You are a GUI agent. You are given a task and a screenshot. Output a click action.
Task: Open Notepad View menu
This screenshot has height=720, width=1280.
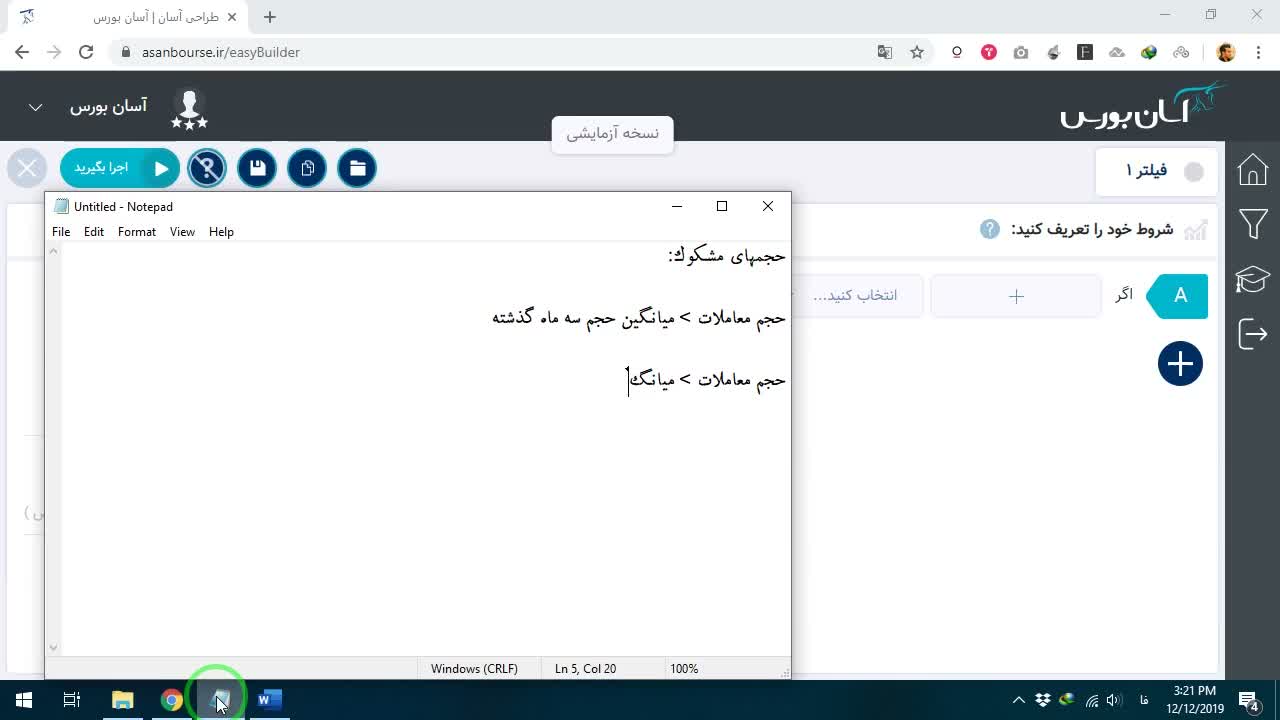pos(182,232)
